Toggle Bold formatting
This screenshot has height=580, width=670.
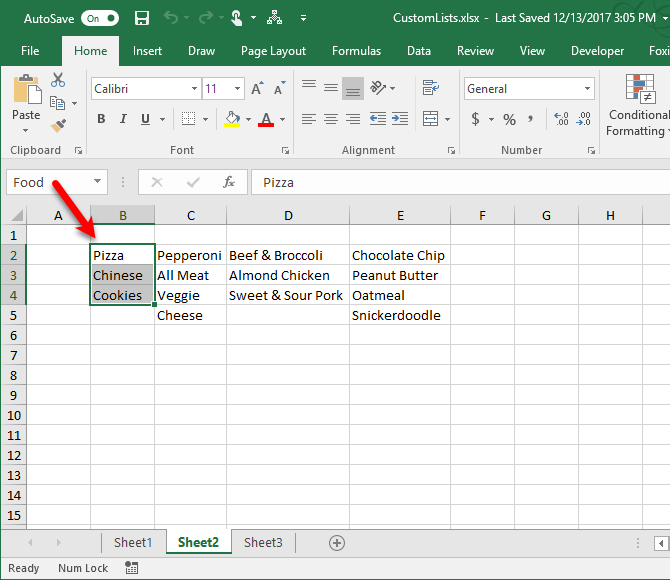coord(101,119)
